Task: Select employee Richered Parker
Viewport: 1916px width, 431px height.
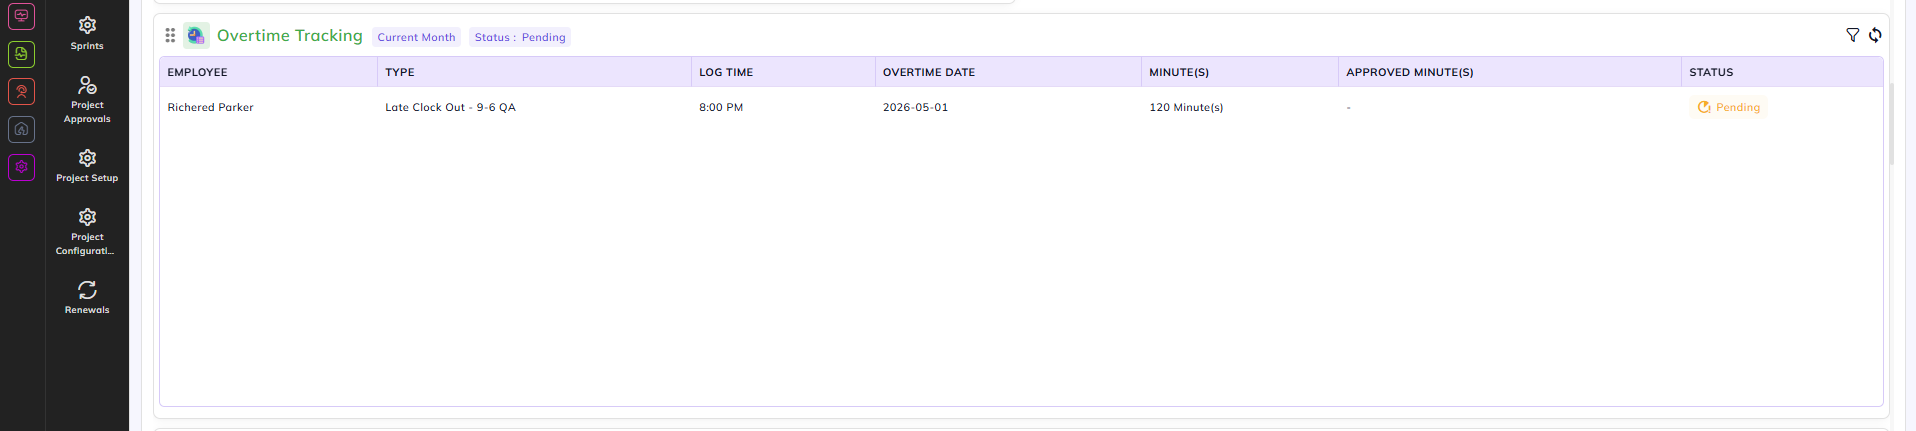Action: pyautogui.click(x=210, y=107)
